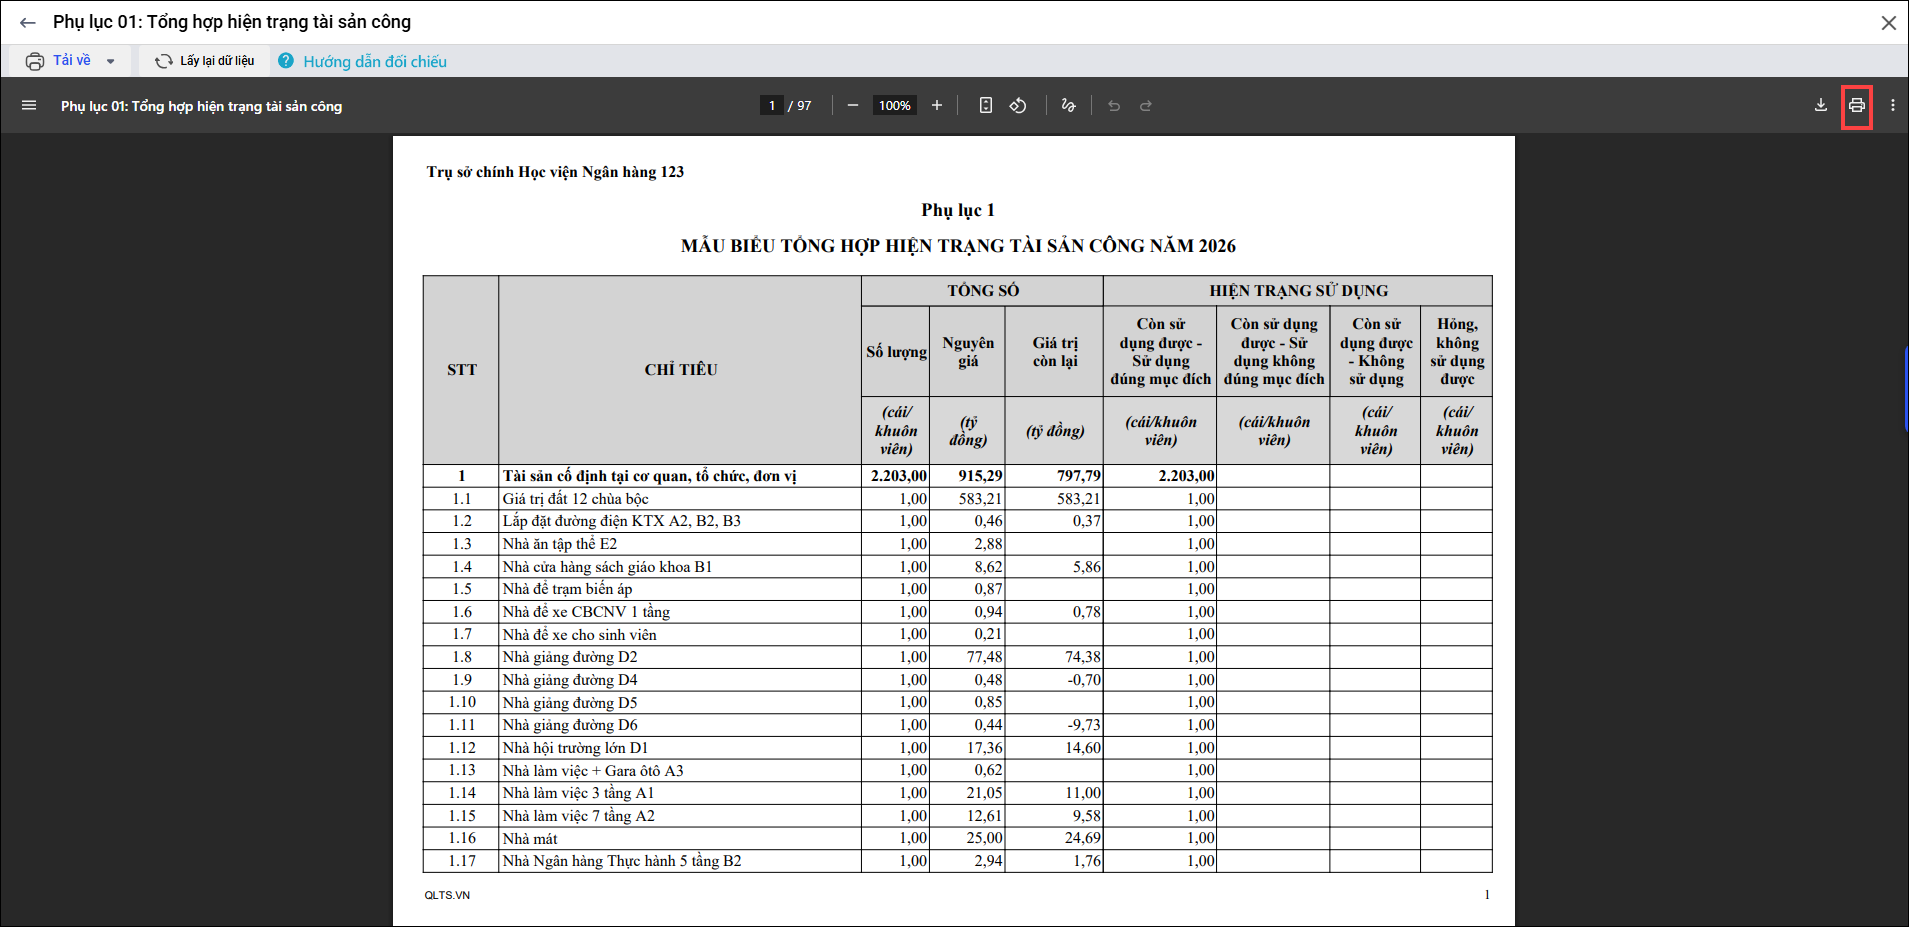1909x927 pixels.
Task: Click the vertical scrollbar on right edge
Action: pos(1905,388)
